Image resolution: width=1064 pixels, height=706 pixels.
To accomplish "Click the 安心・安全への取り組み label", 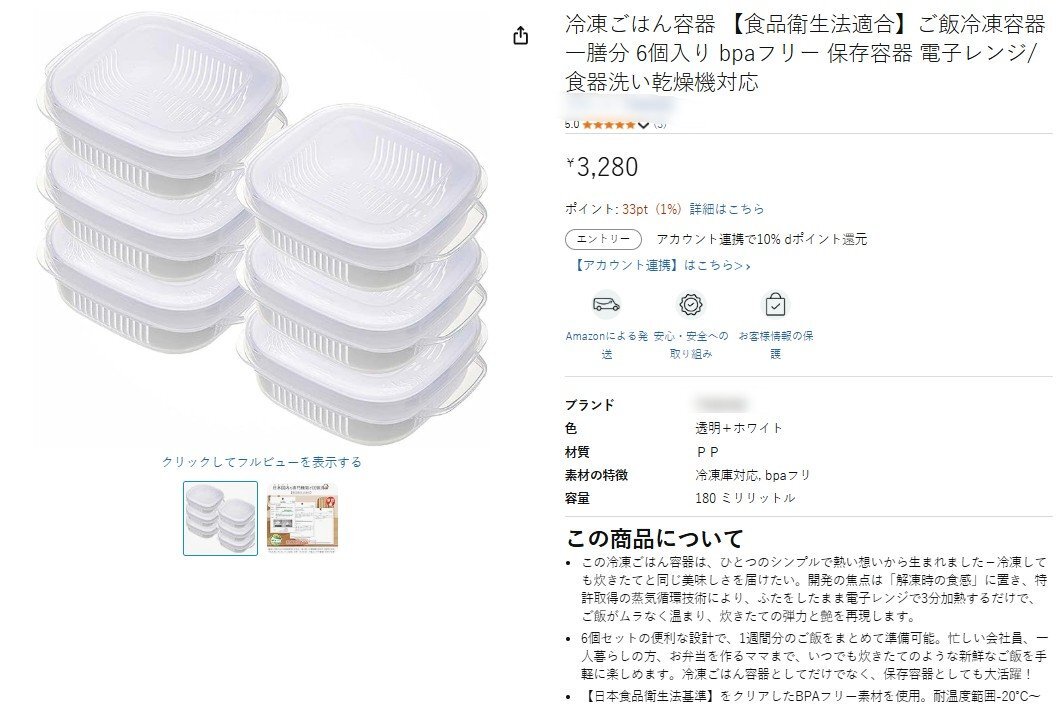I will click(x=691, y=345).
